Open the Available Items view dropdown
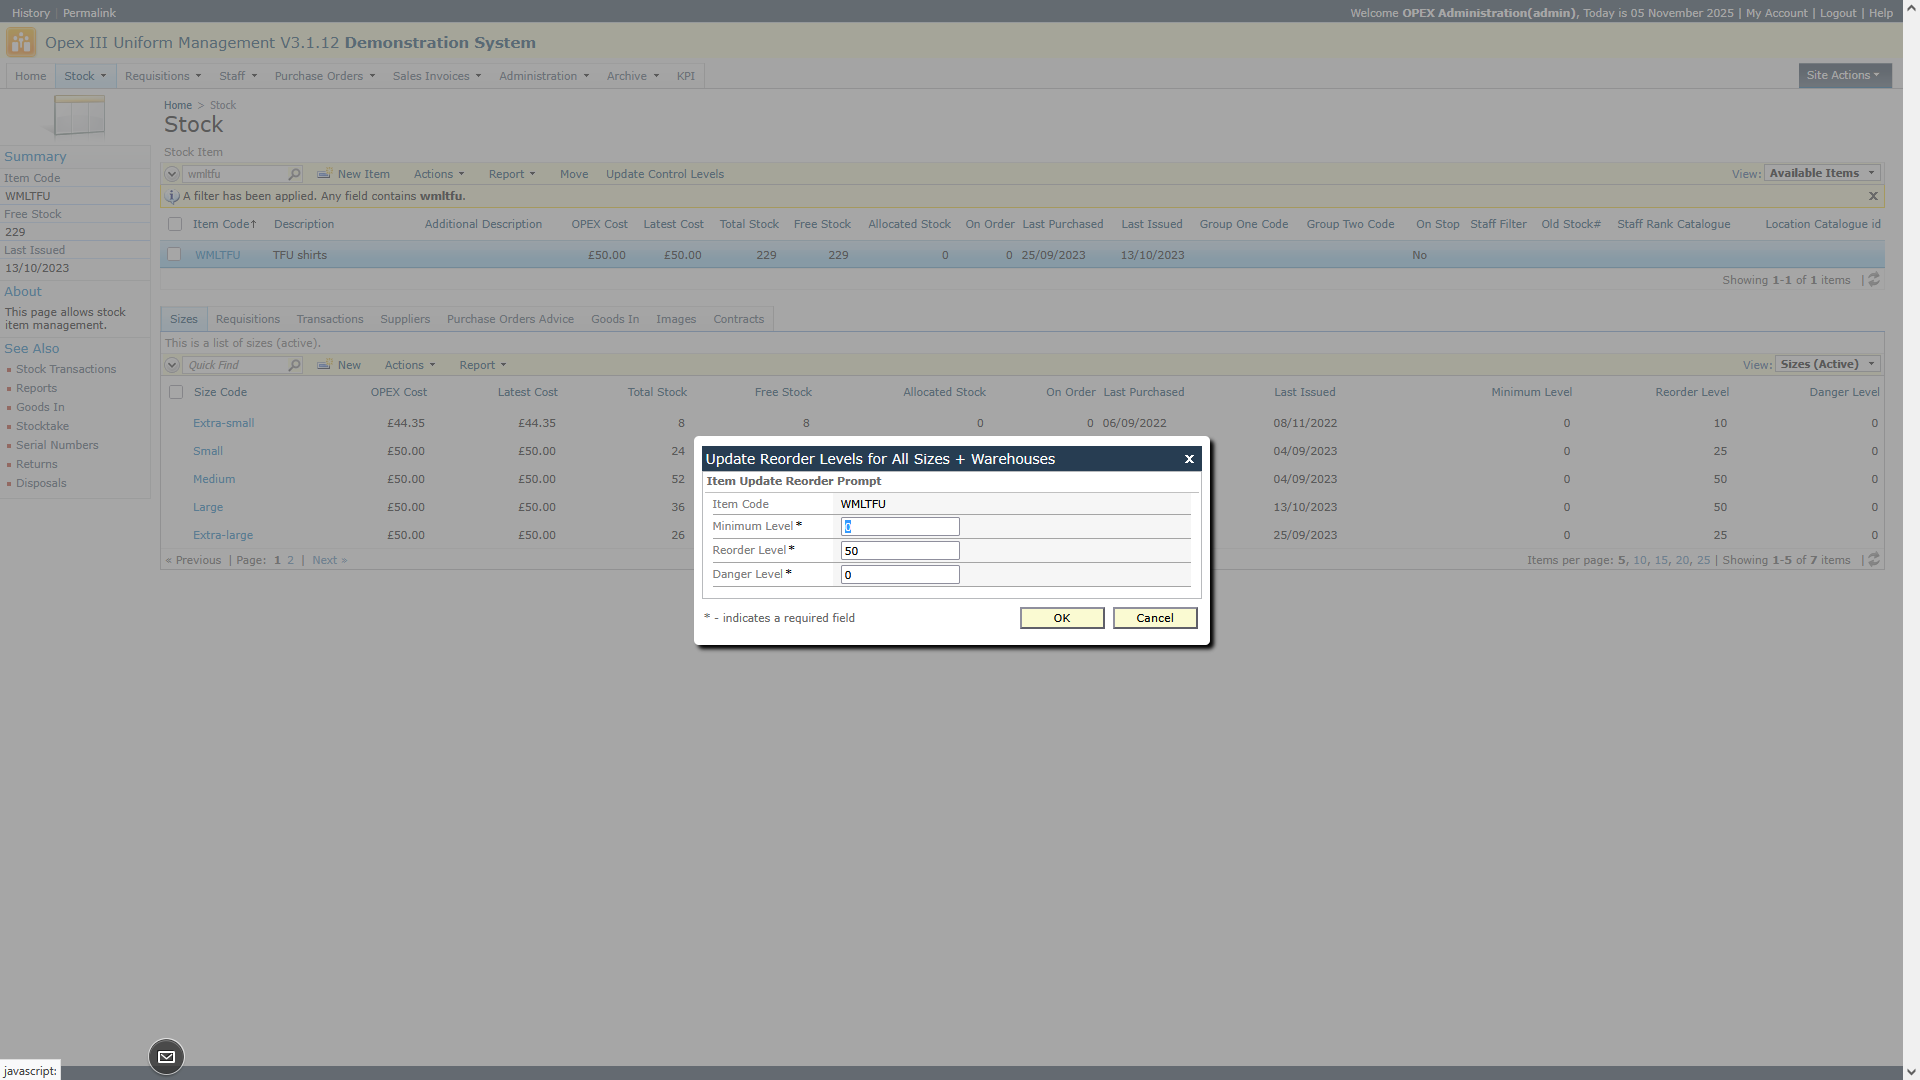This screenshot has height=1080, width=1920. (x=1822, y=173)
